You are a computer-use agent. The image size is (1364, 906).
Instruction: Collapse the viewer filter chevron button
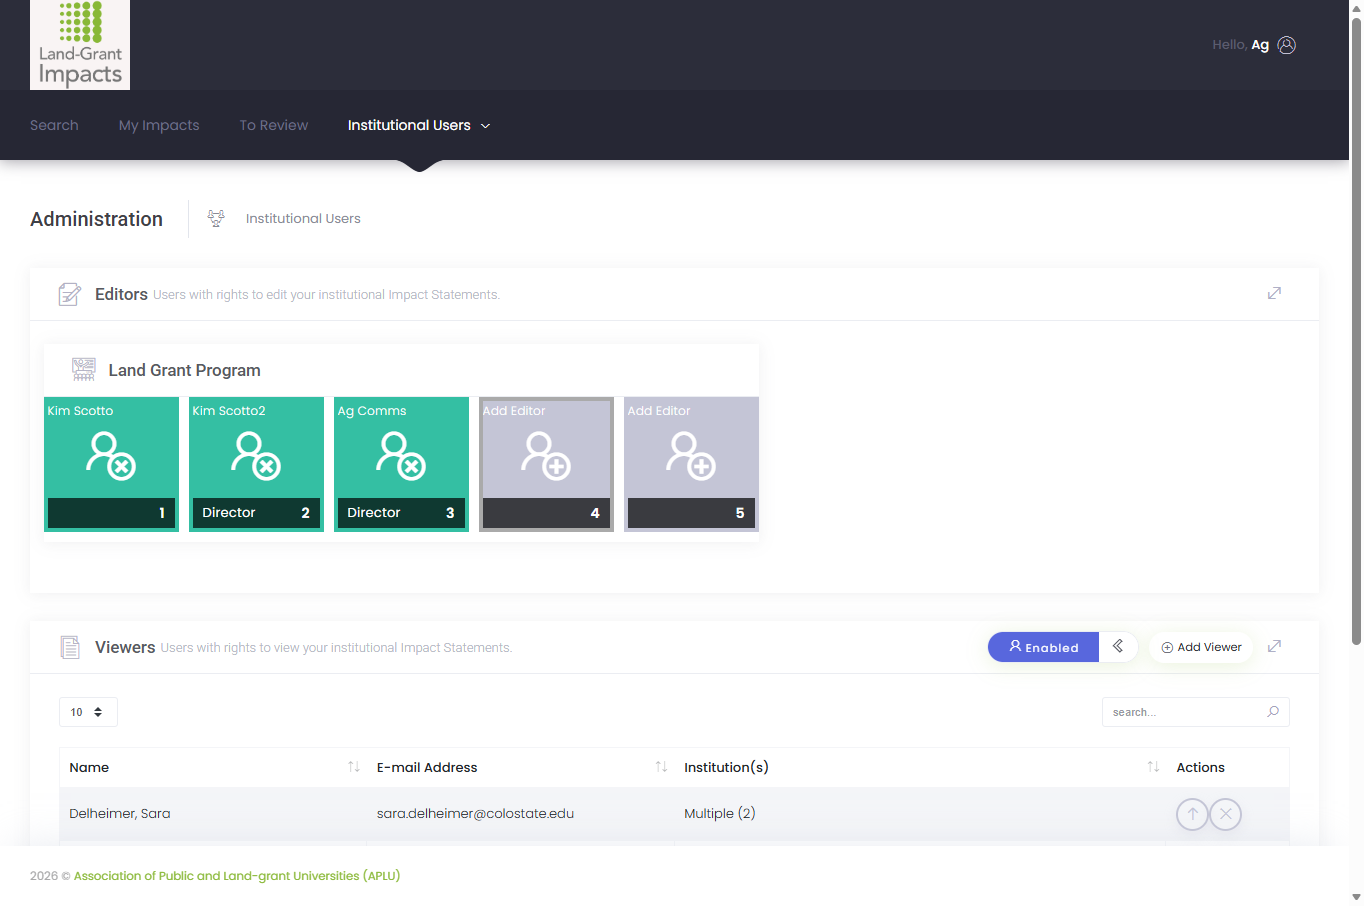[1118, 647]
